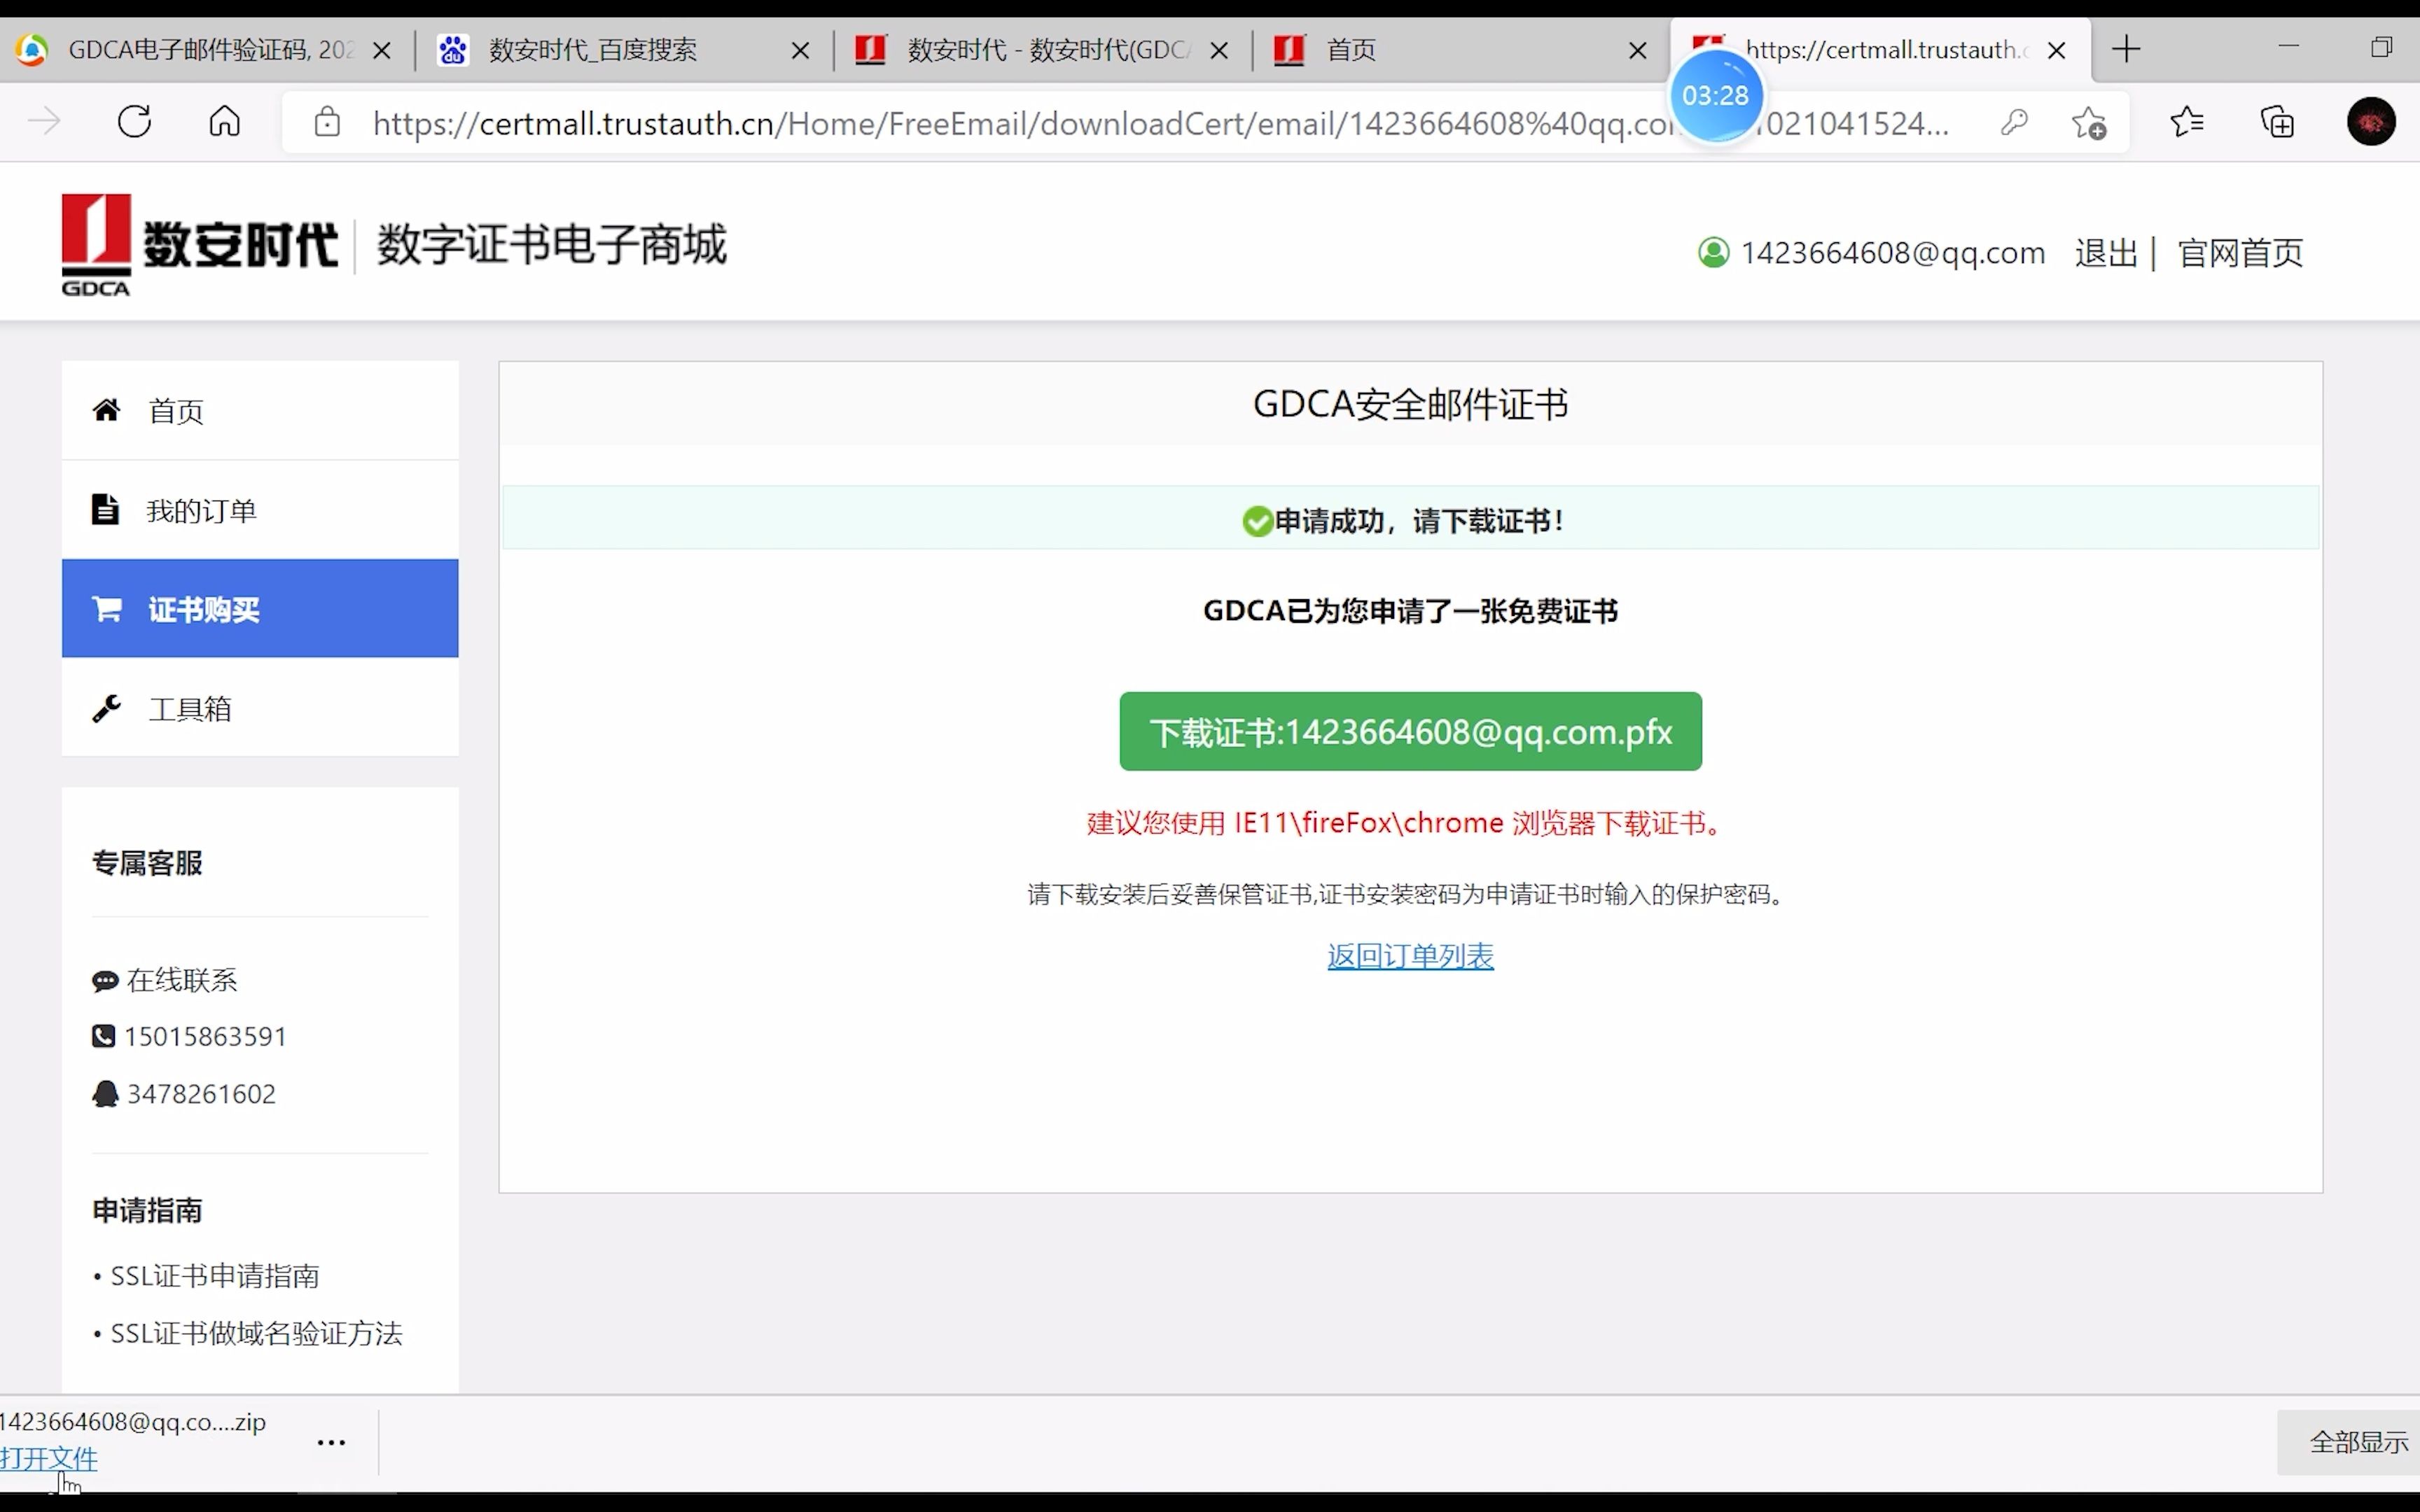Click the browser profile avatar
The height and width of the screenshot is (1512, 2420).
click(2371, 121)
